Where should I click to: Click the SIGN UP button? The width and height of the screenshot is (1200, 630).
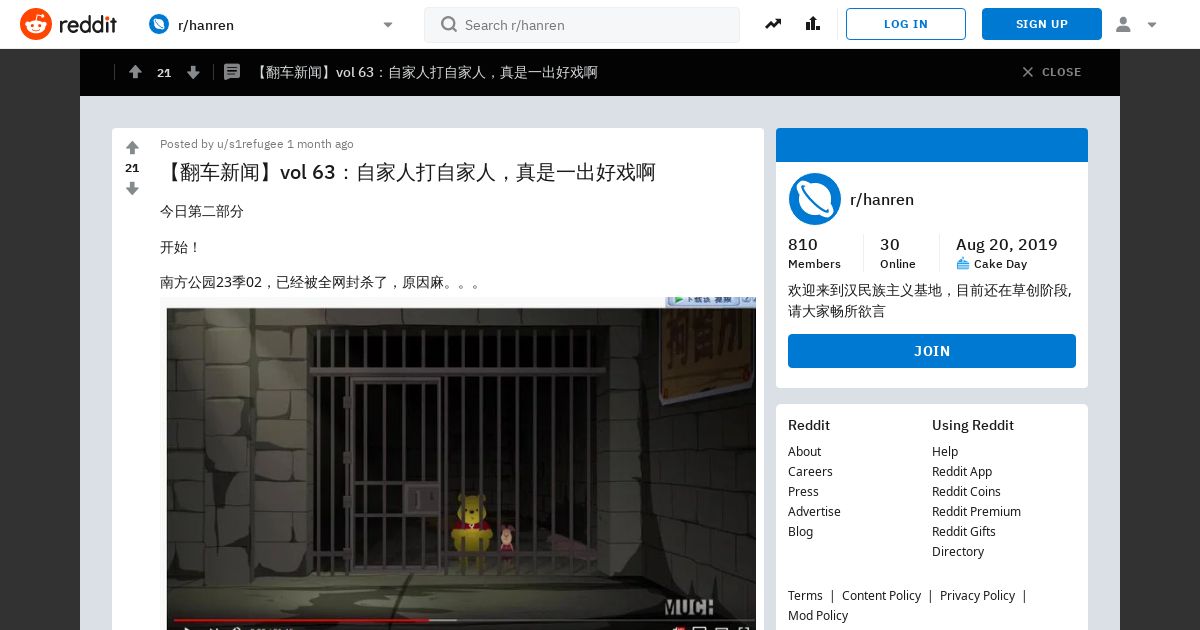point(1042,24)
